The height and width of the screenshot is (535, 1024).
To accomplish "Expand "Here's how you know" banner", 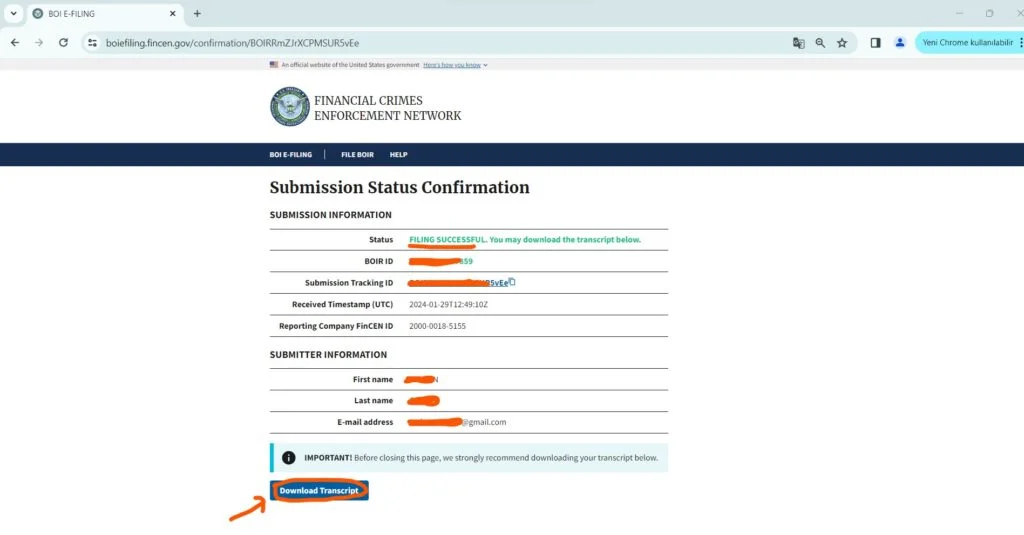I will click(x=455, y=65).
